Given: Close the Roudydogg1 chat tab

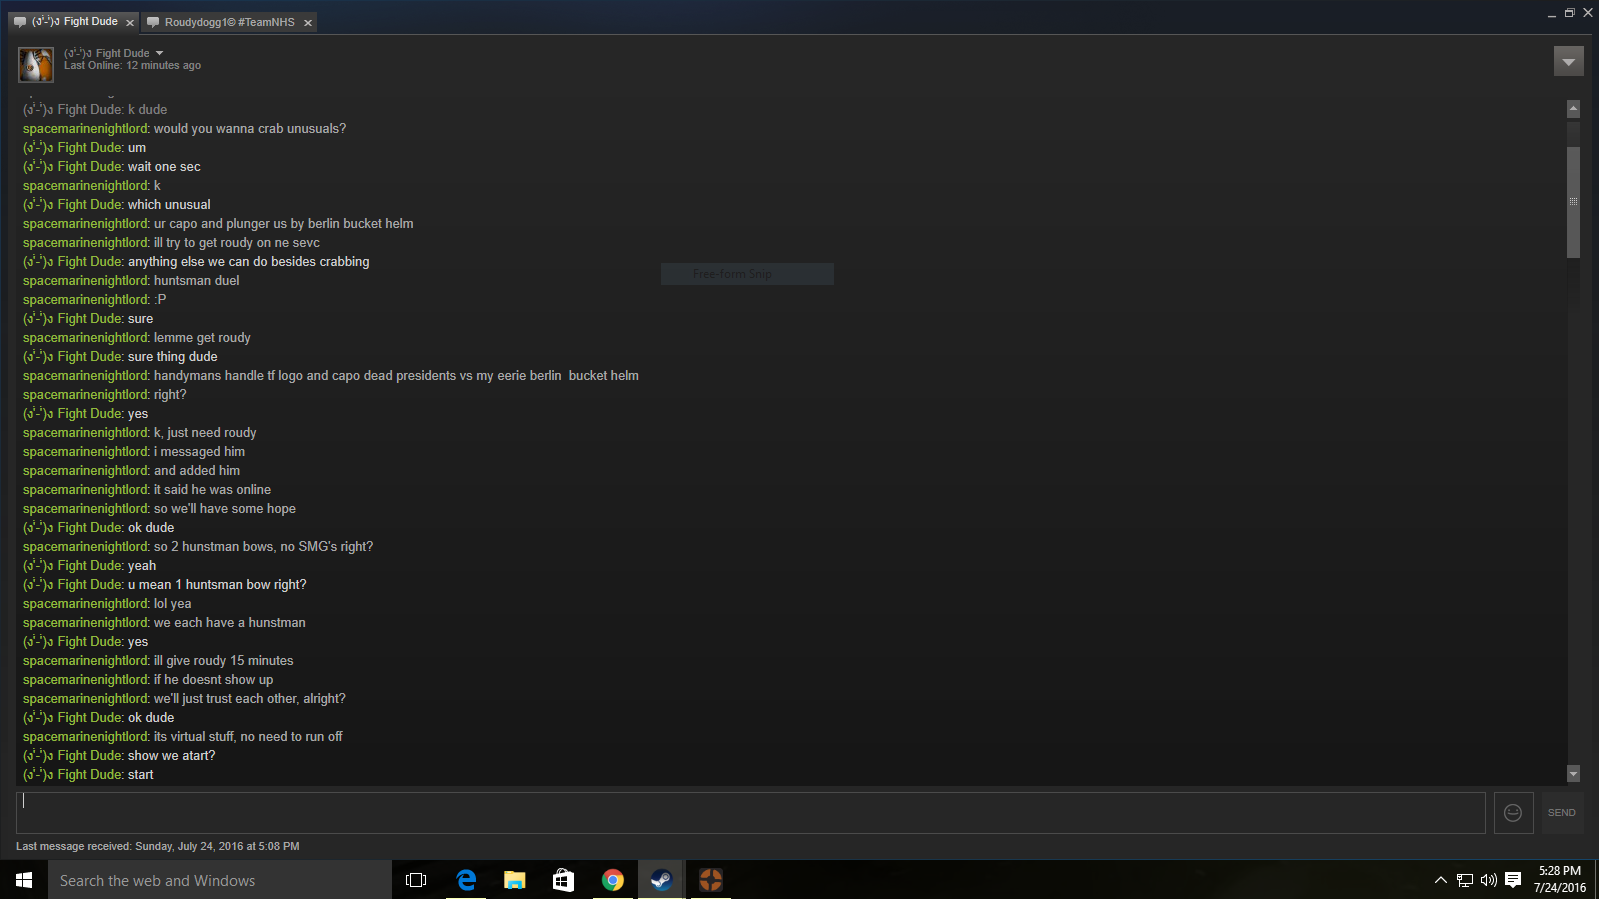Looking at the screenshot, I should click(x=308, y=23).
